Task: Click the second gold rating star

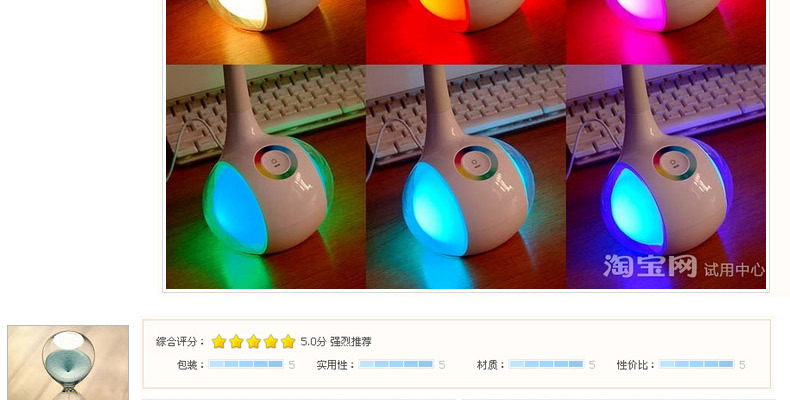Action: [236, 342]
